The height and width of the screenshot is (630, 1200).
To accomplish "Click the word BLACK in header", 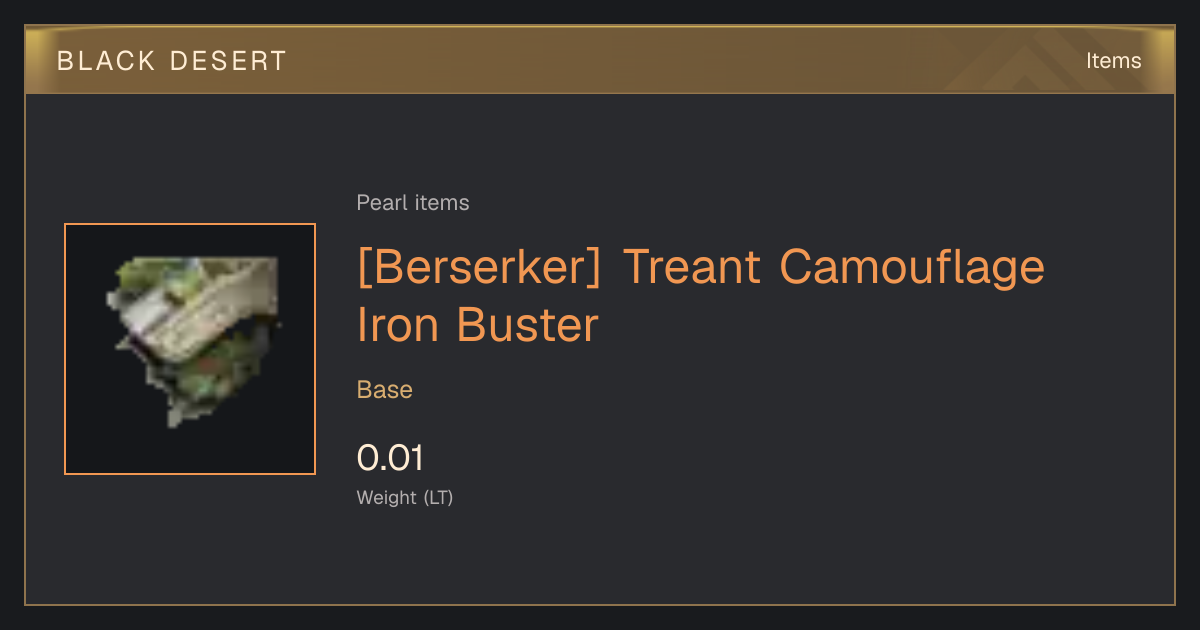I will (107, 61).
